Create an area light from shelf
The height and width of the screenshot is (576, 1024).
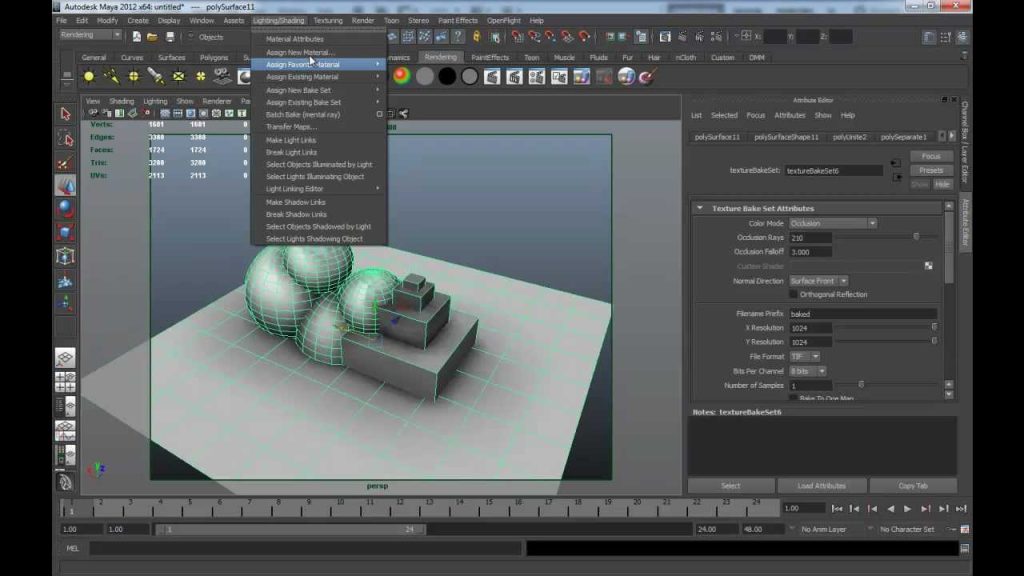[x=178, y=76]
